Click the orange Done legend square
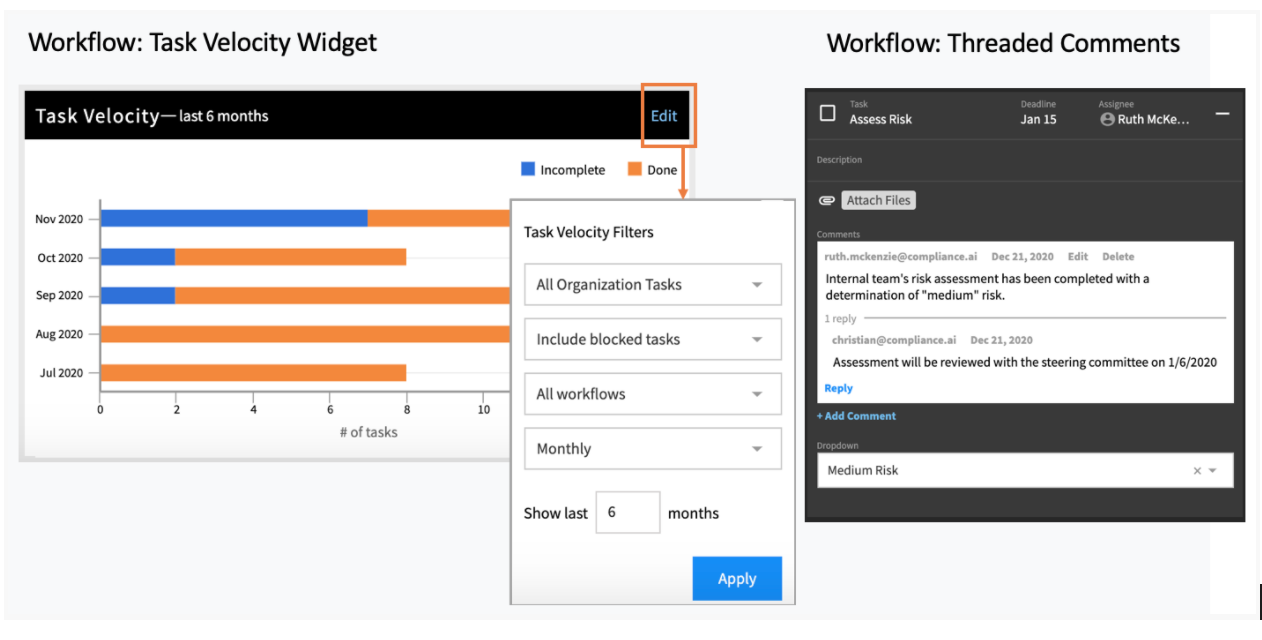Viewport: 1262px width, 640px height. (634, 169)
